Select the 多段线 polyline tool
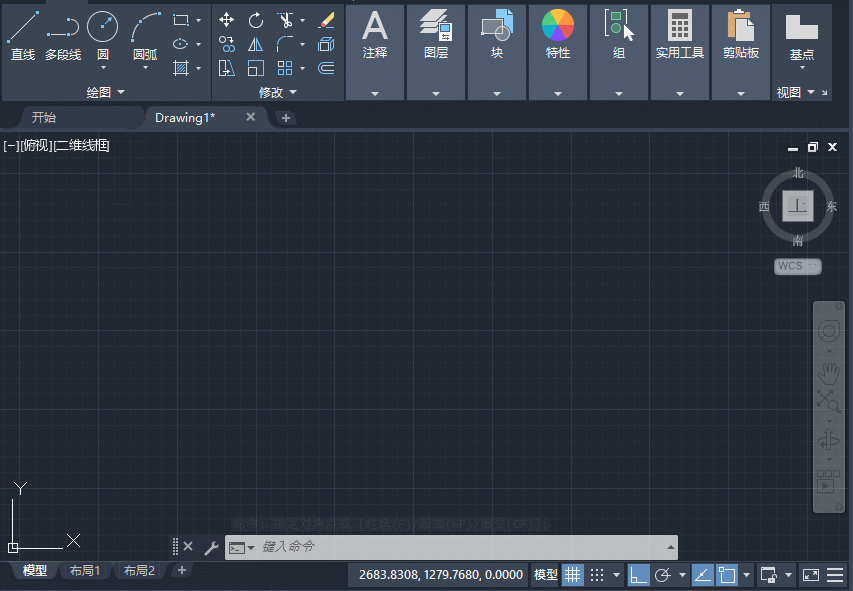This screenshot has width=853, height=591. [x=63, y=35]
